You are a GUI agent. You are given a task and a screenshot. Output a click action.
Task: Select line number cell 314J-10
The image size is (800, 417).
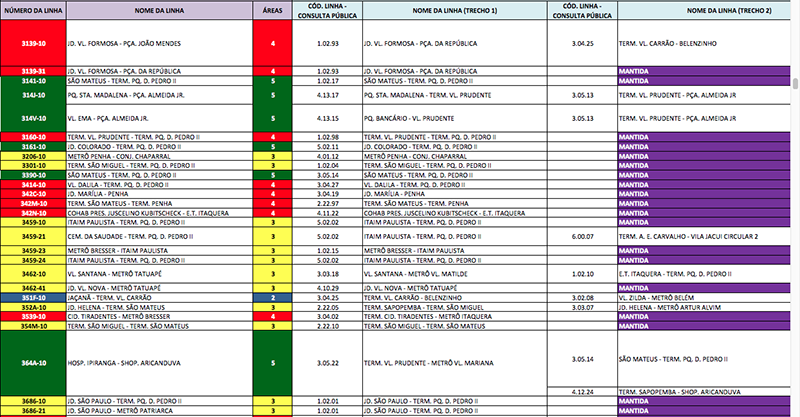33,95
